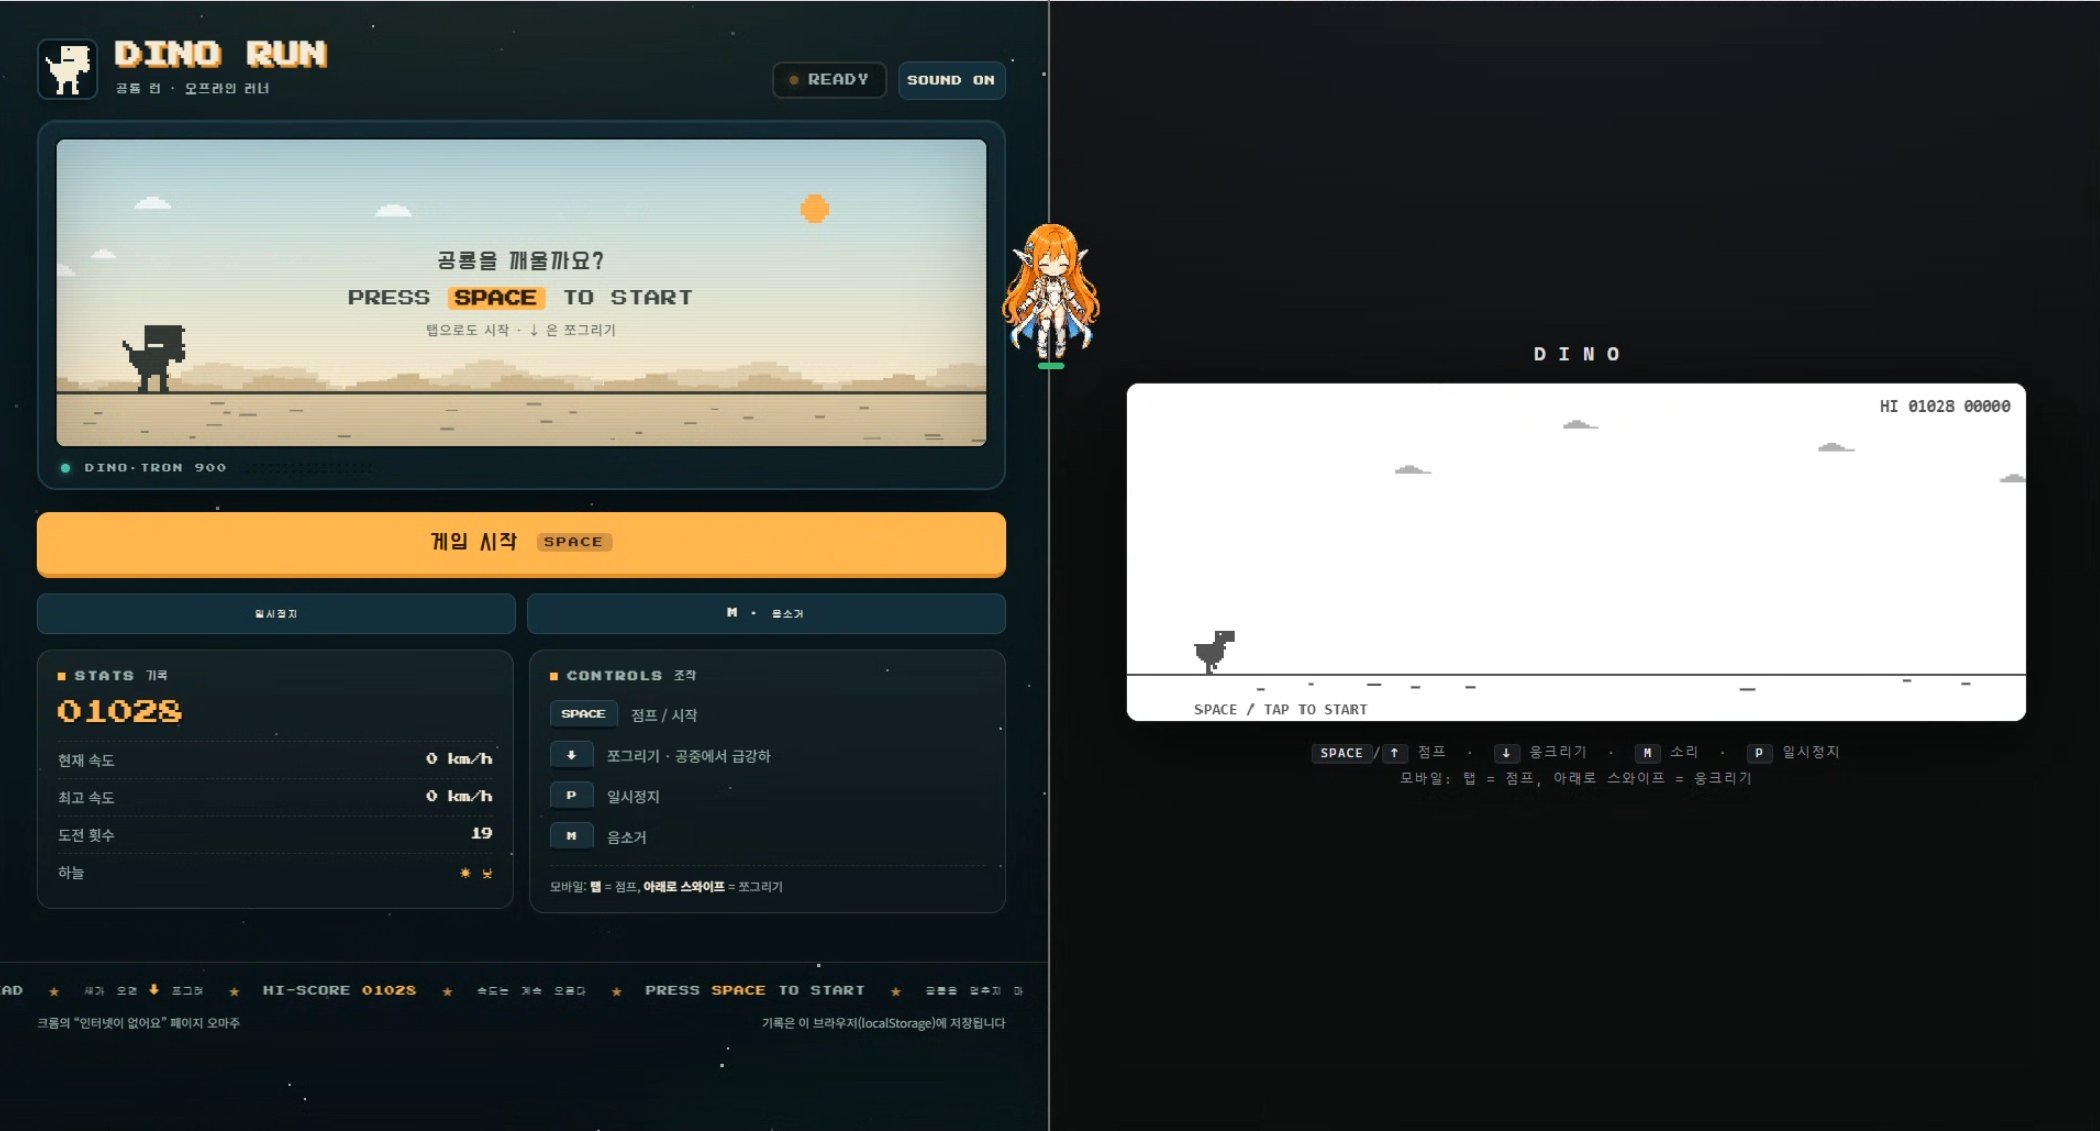This screenshot has height=1131, width=2100.
Task: Click the 공룡을 깨울까요? prompt text
Action: point(520,261)
